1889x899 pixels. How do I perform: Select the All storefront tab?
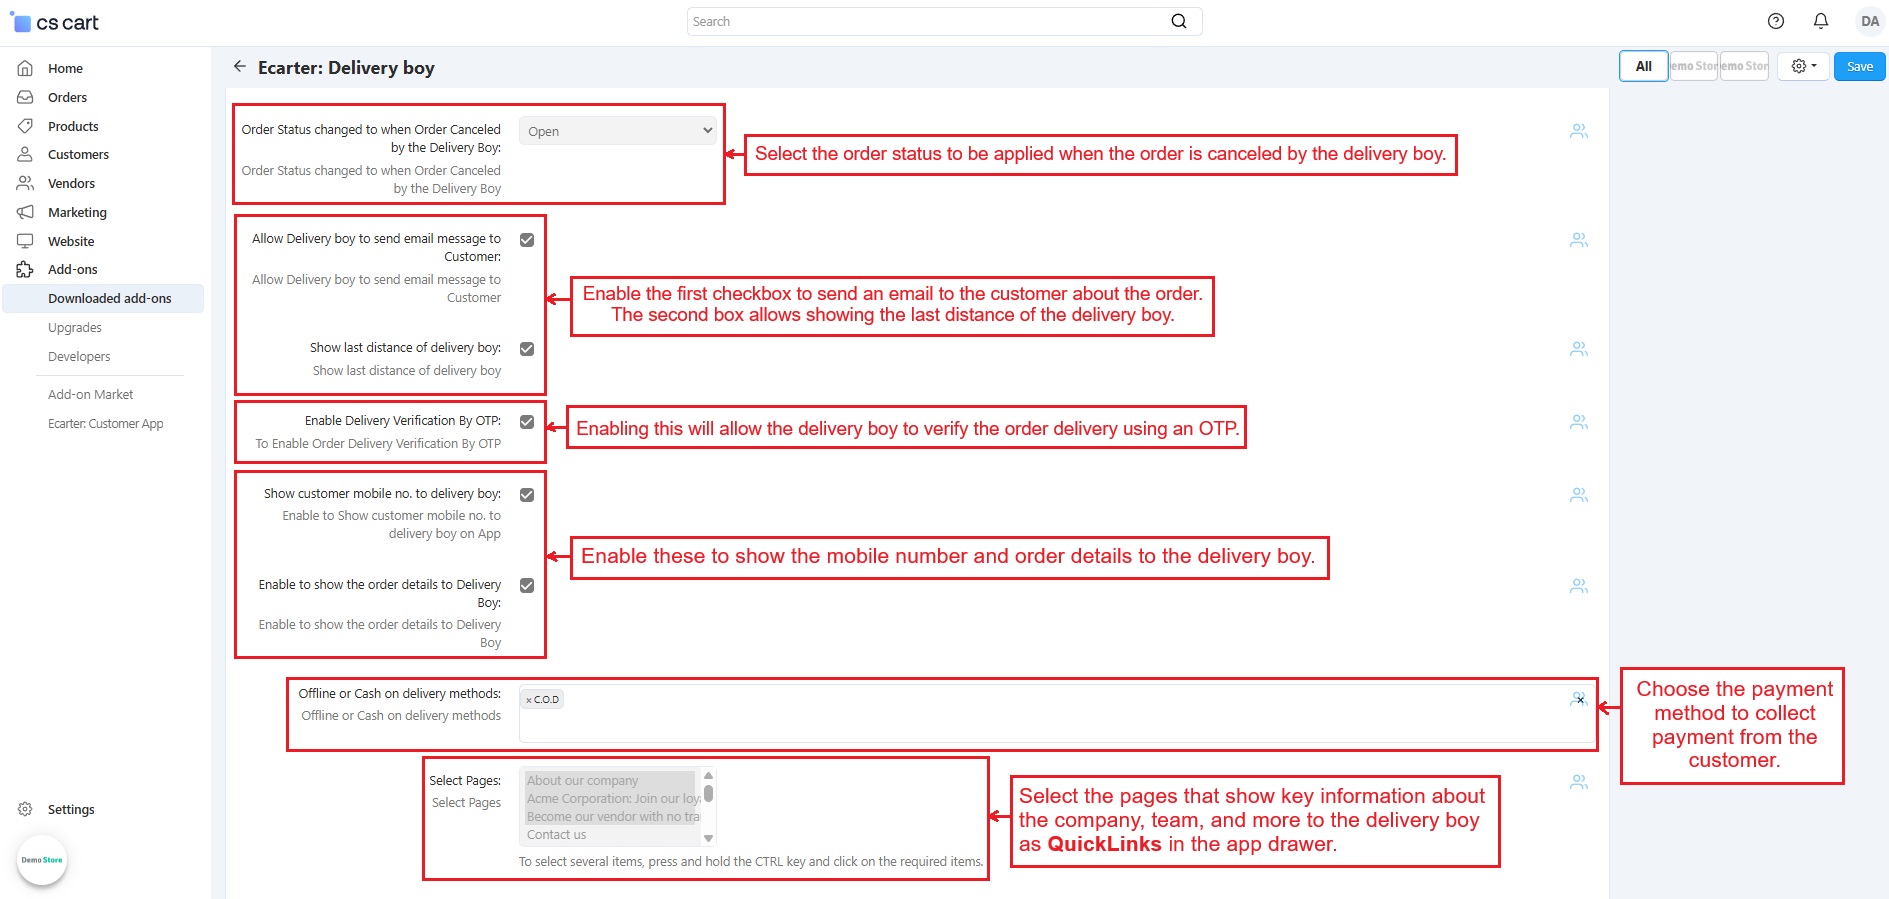click(1643, 66)
